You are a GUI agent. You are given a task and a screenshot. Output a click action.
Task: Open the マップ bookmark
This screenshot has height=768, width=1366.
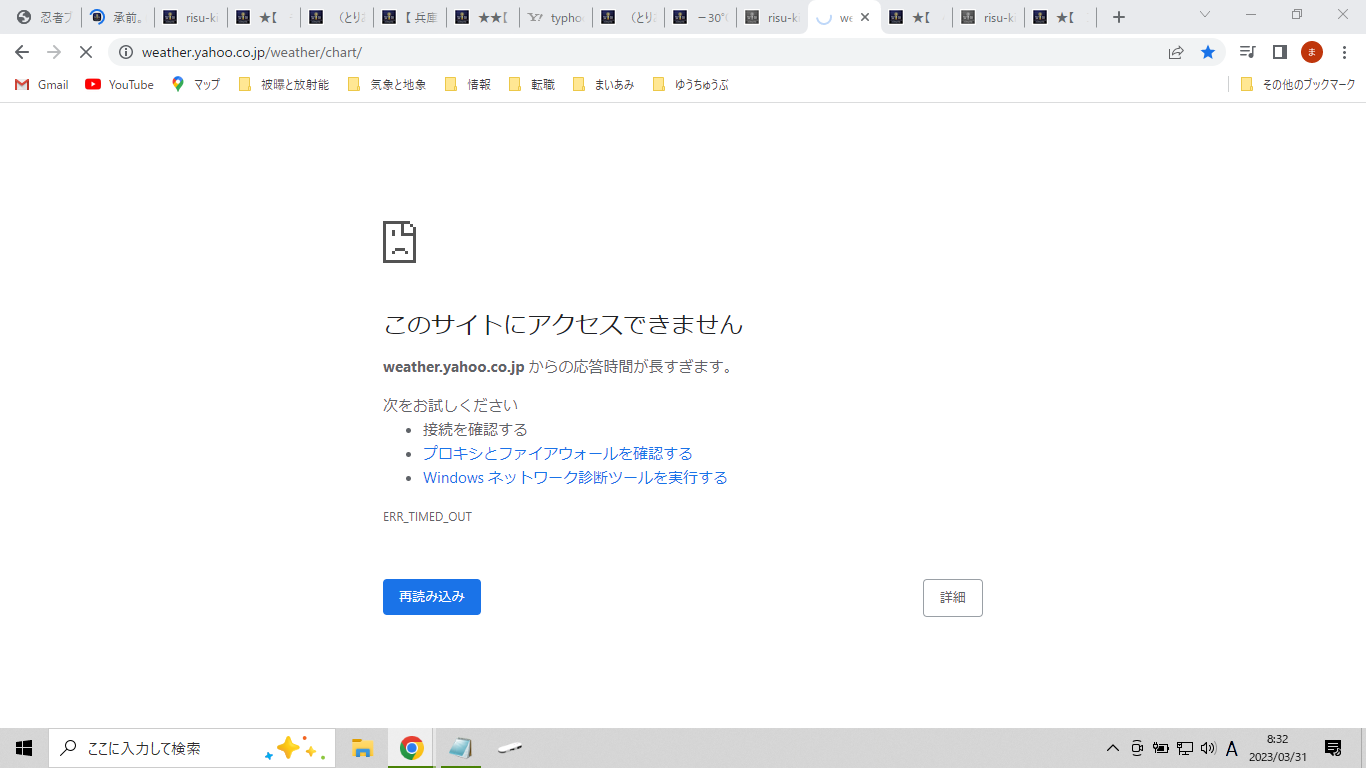pyautogui.click(x=196, y=85)
